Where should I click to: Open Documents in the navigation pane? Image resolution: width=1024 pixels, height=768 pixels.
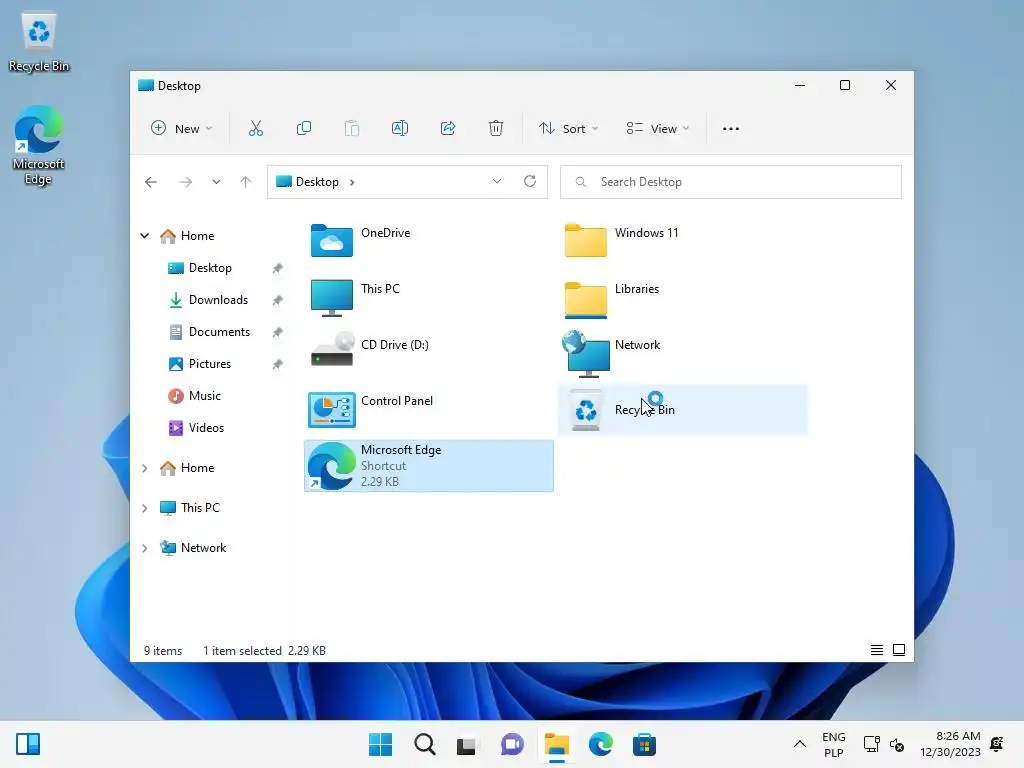(219, 332)
